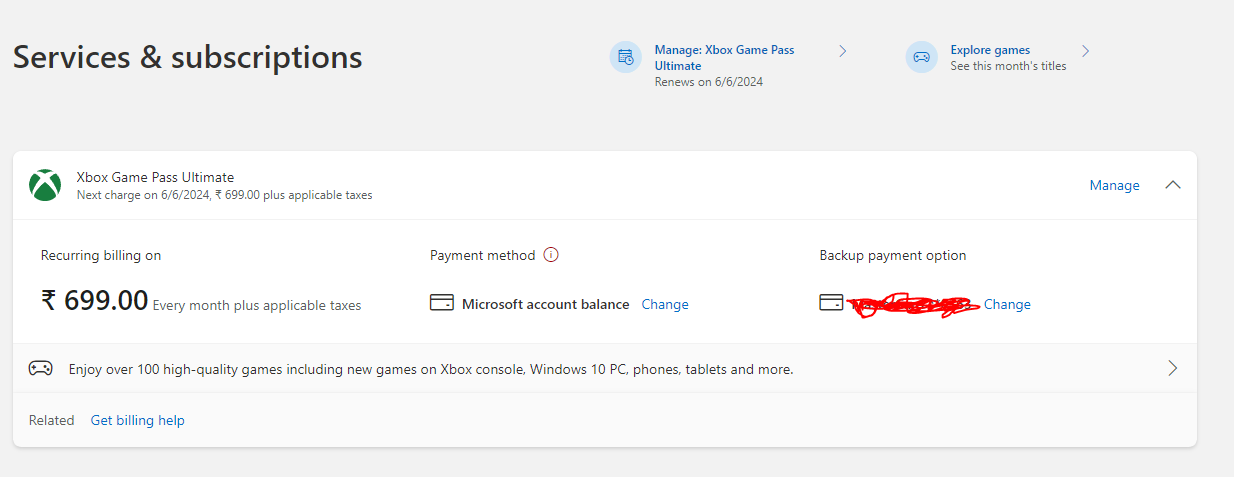Click the card icon next to Microsoft account balance
Screen dimensions: 1234x477
(x=442, y=303)
